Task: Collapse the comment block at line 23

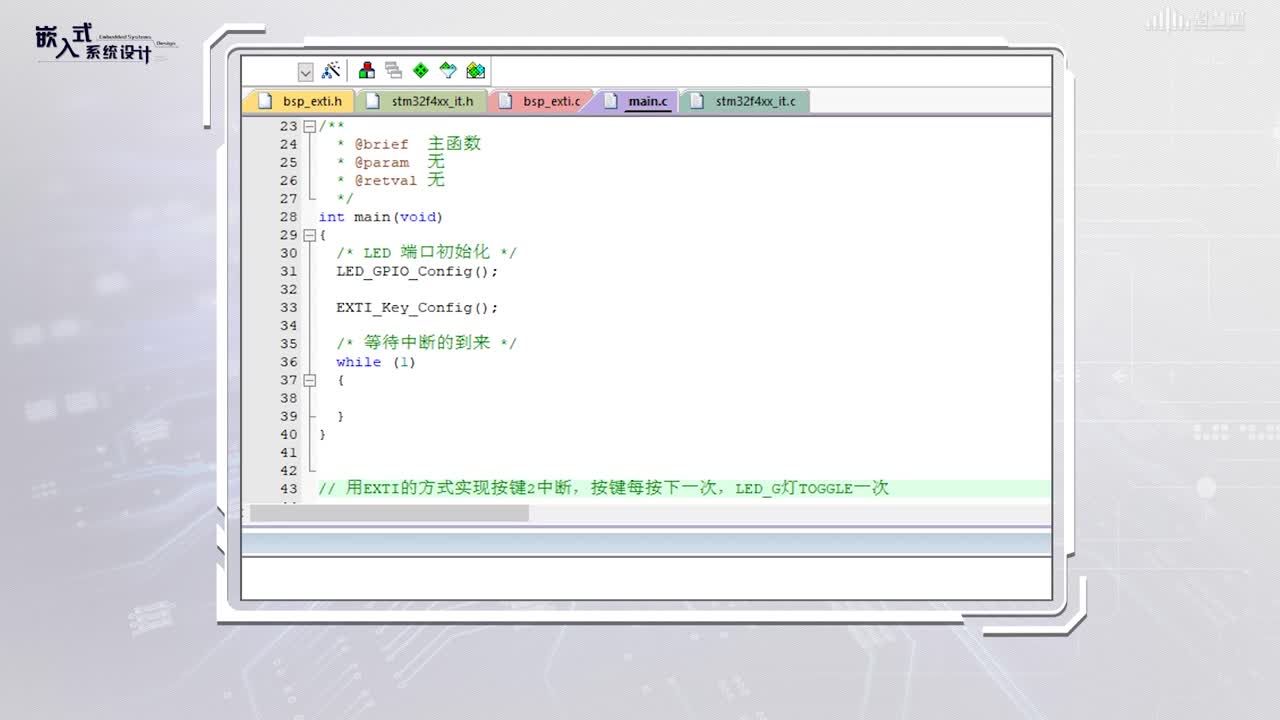Action: [310, 126]
